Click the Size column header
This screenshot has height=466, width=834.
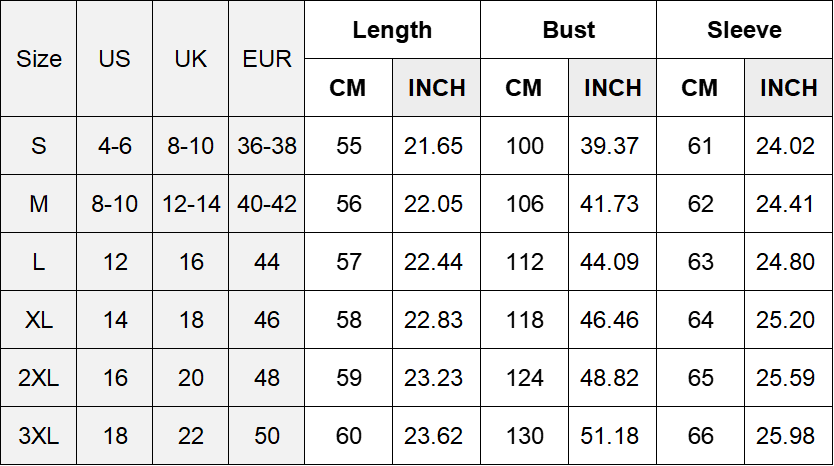[39, 59]
